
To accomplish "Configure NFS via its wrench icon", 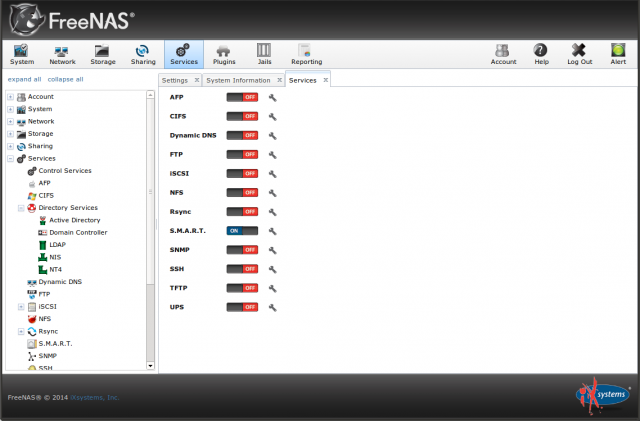I will point(273,193).
